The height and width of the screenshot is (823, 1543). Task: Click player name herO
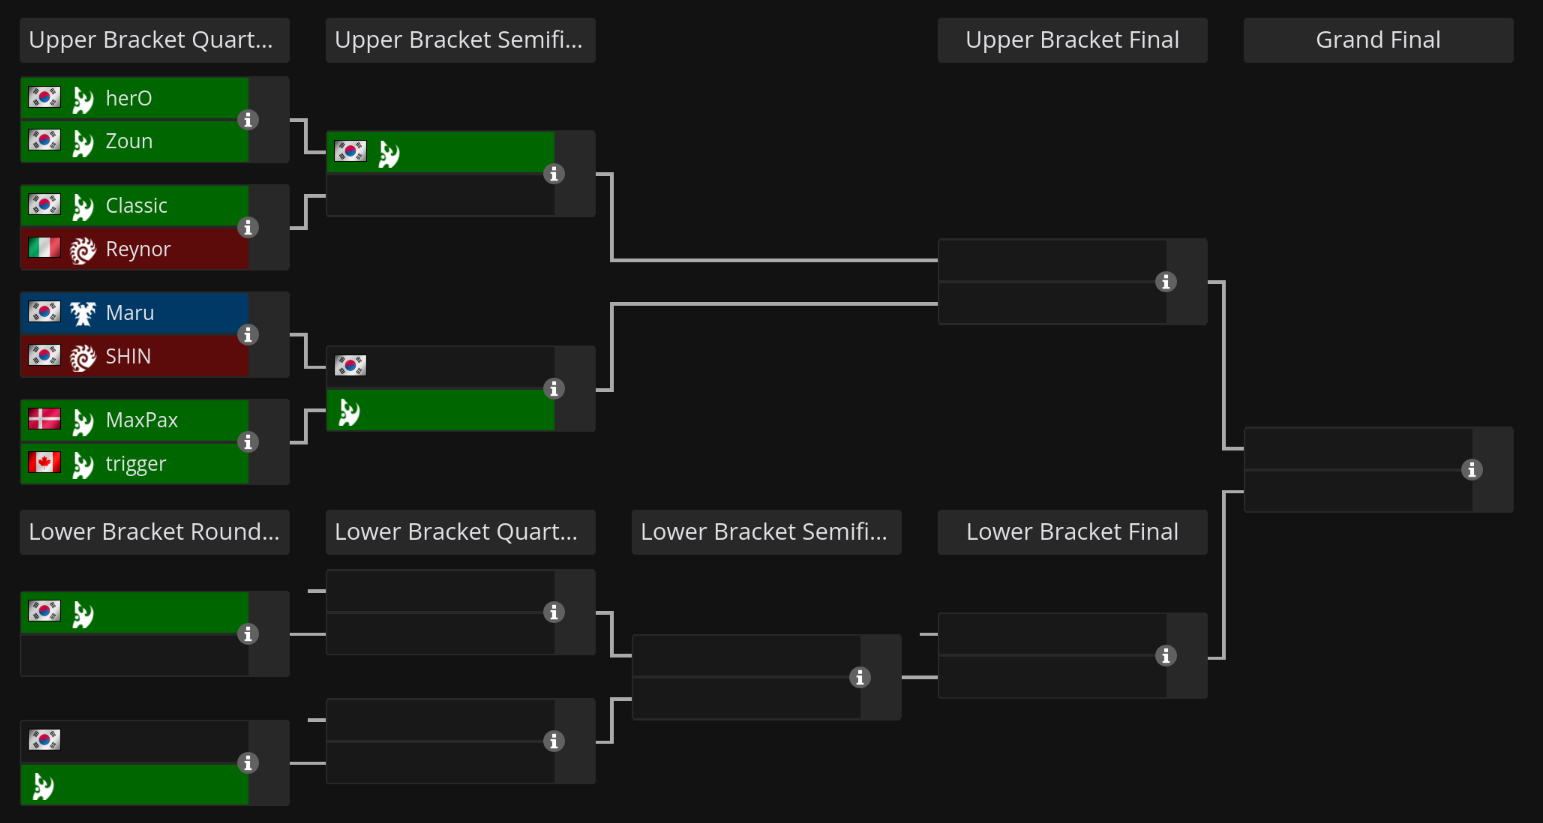[129, 98]
